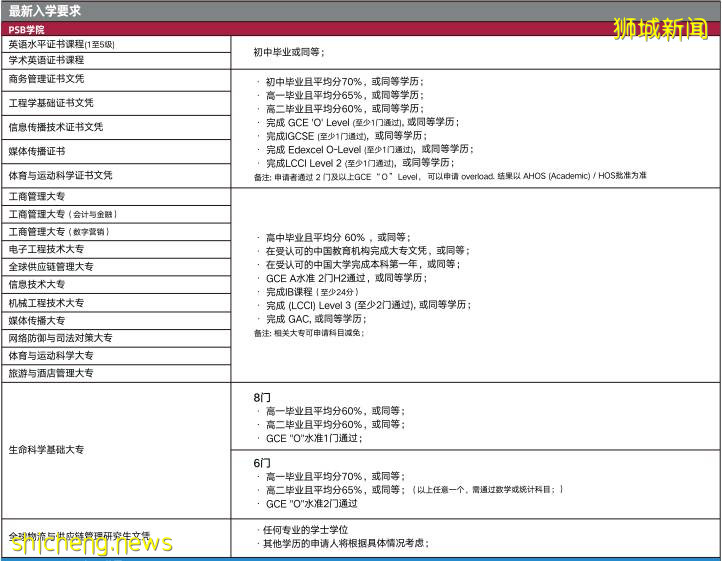
Task: Click 网络防御与司法对策大专 row
Action: click(x=116, y=338)
